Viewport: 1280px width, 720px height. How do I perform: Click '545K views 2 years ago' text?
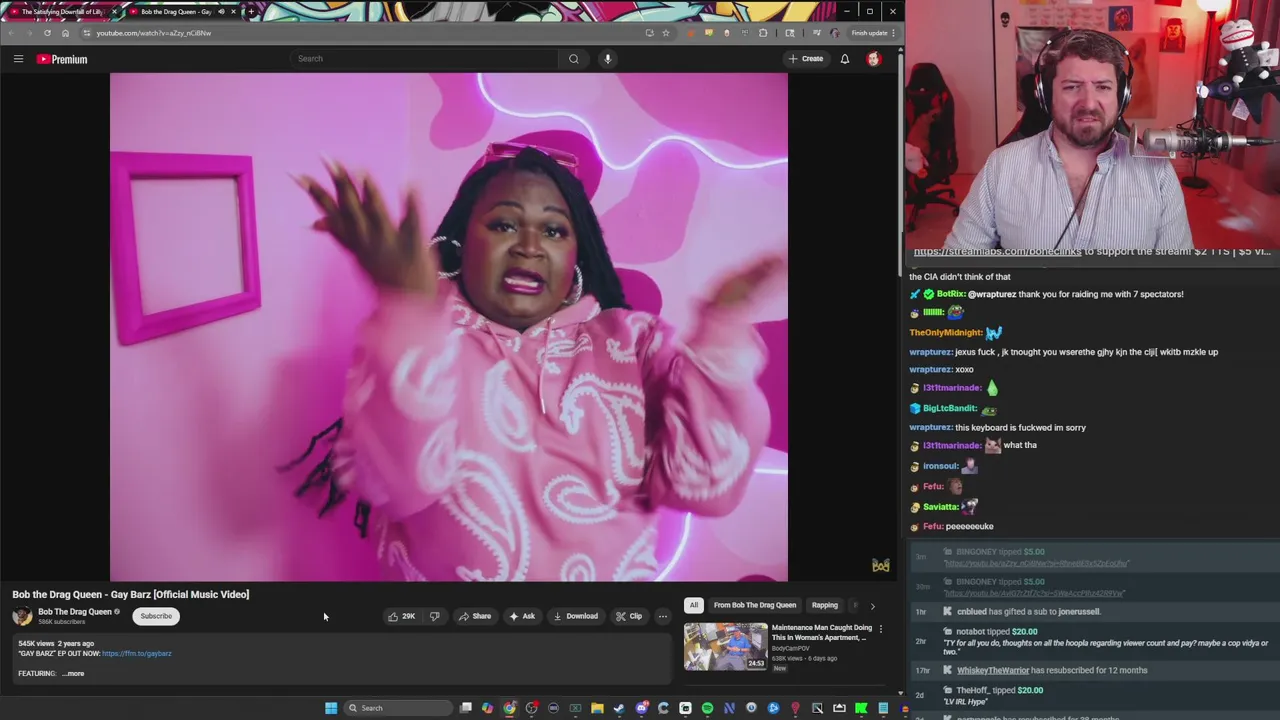pos(56,643)
